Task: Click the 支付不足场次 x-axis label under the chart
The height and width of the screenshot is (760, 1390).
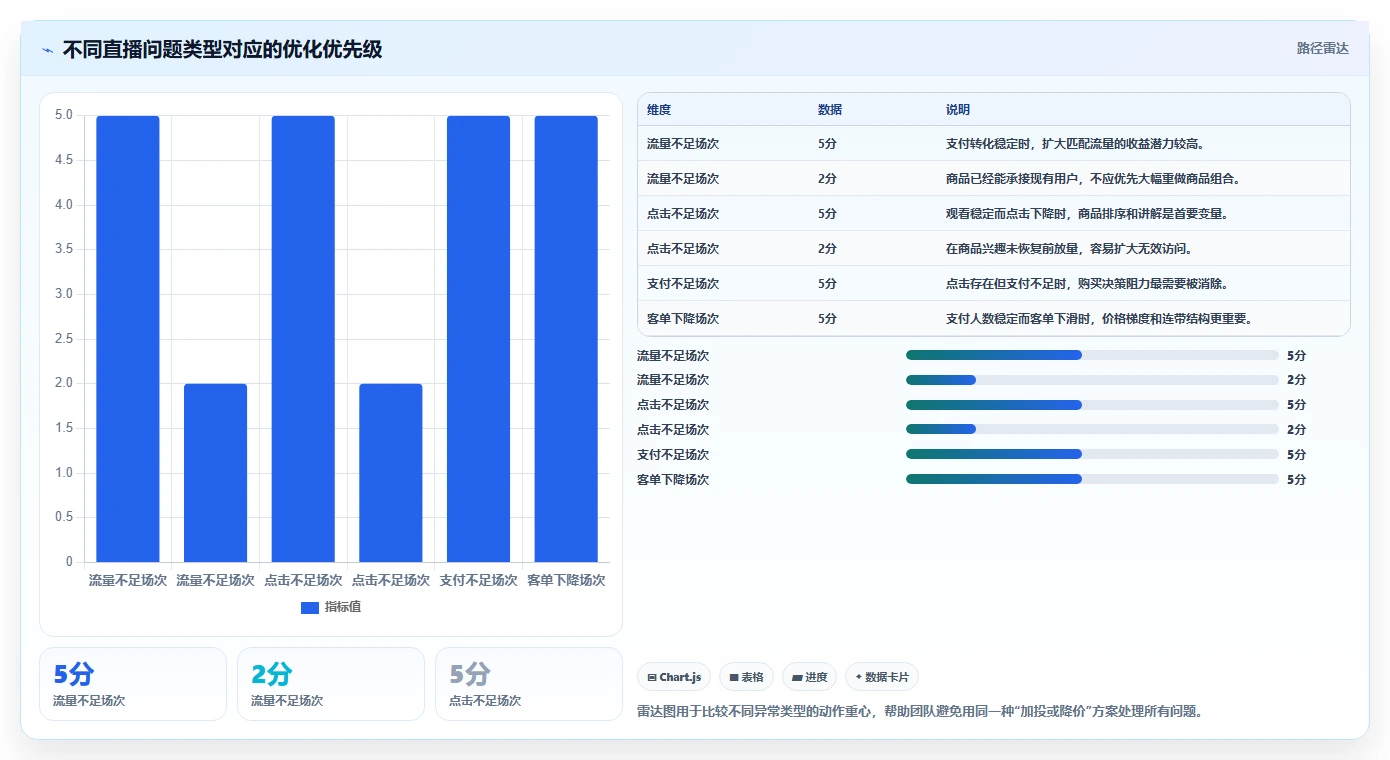Action: (478, 580)
